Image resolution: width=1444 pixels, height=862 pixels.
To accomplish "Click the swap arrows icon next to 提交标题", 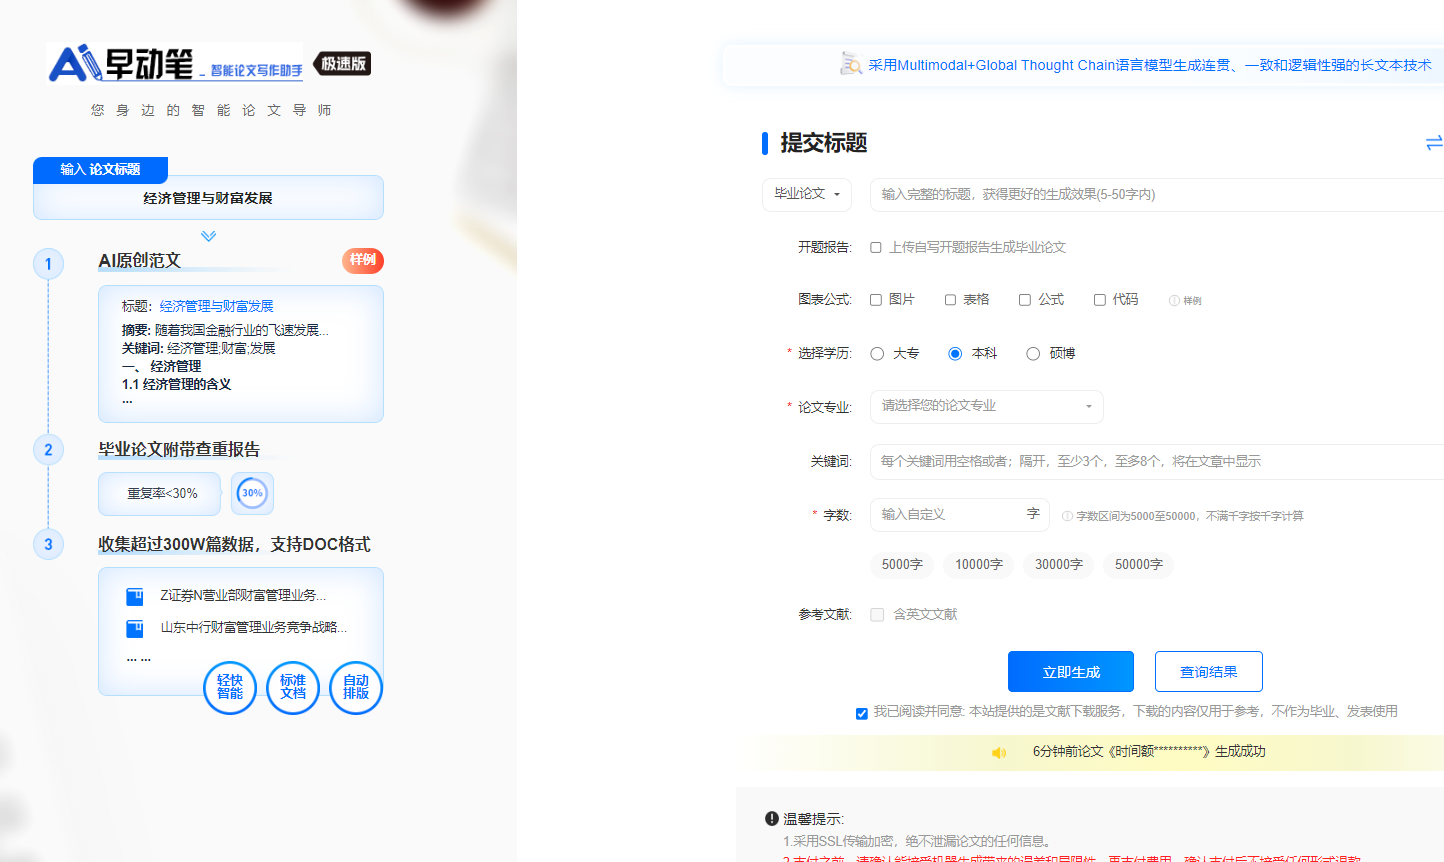I will click(x=1434, y=143).
